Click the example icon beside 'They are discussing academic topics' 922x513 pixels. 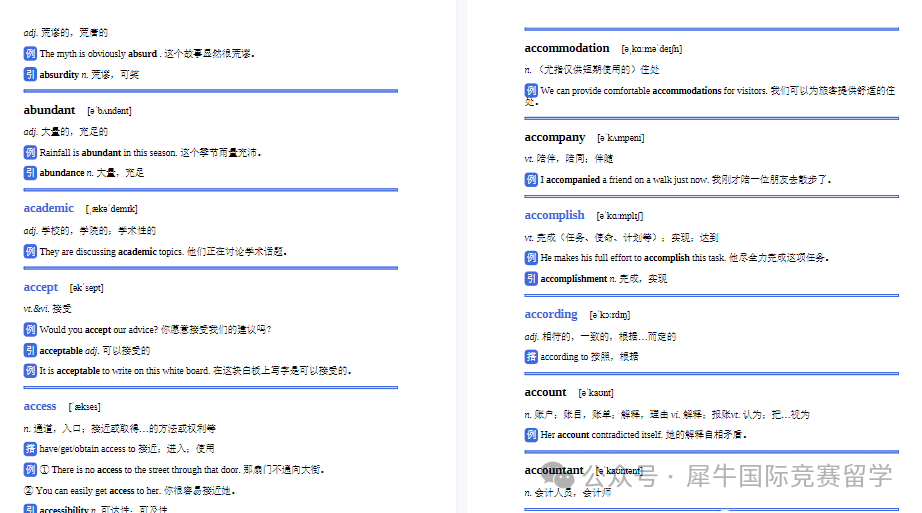click(30, 251)
